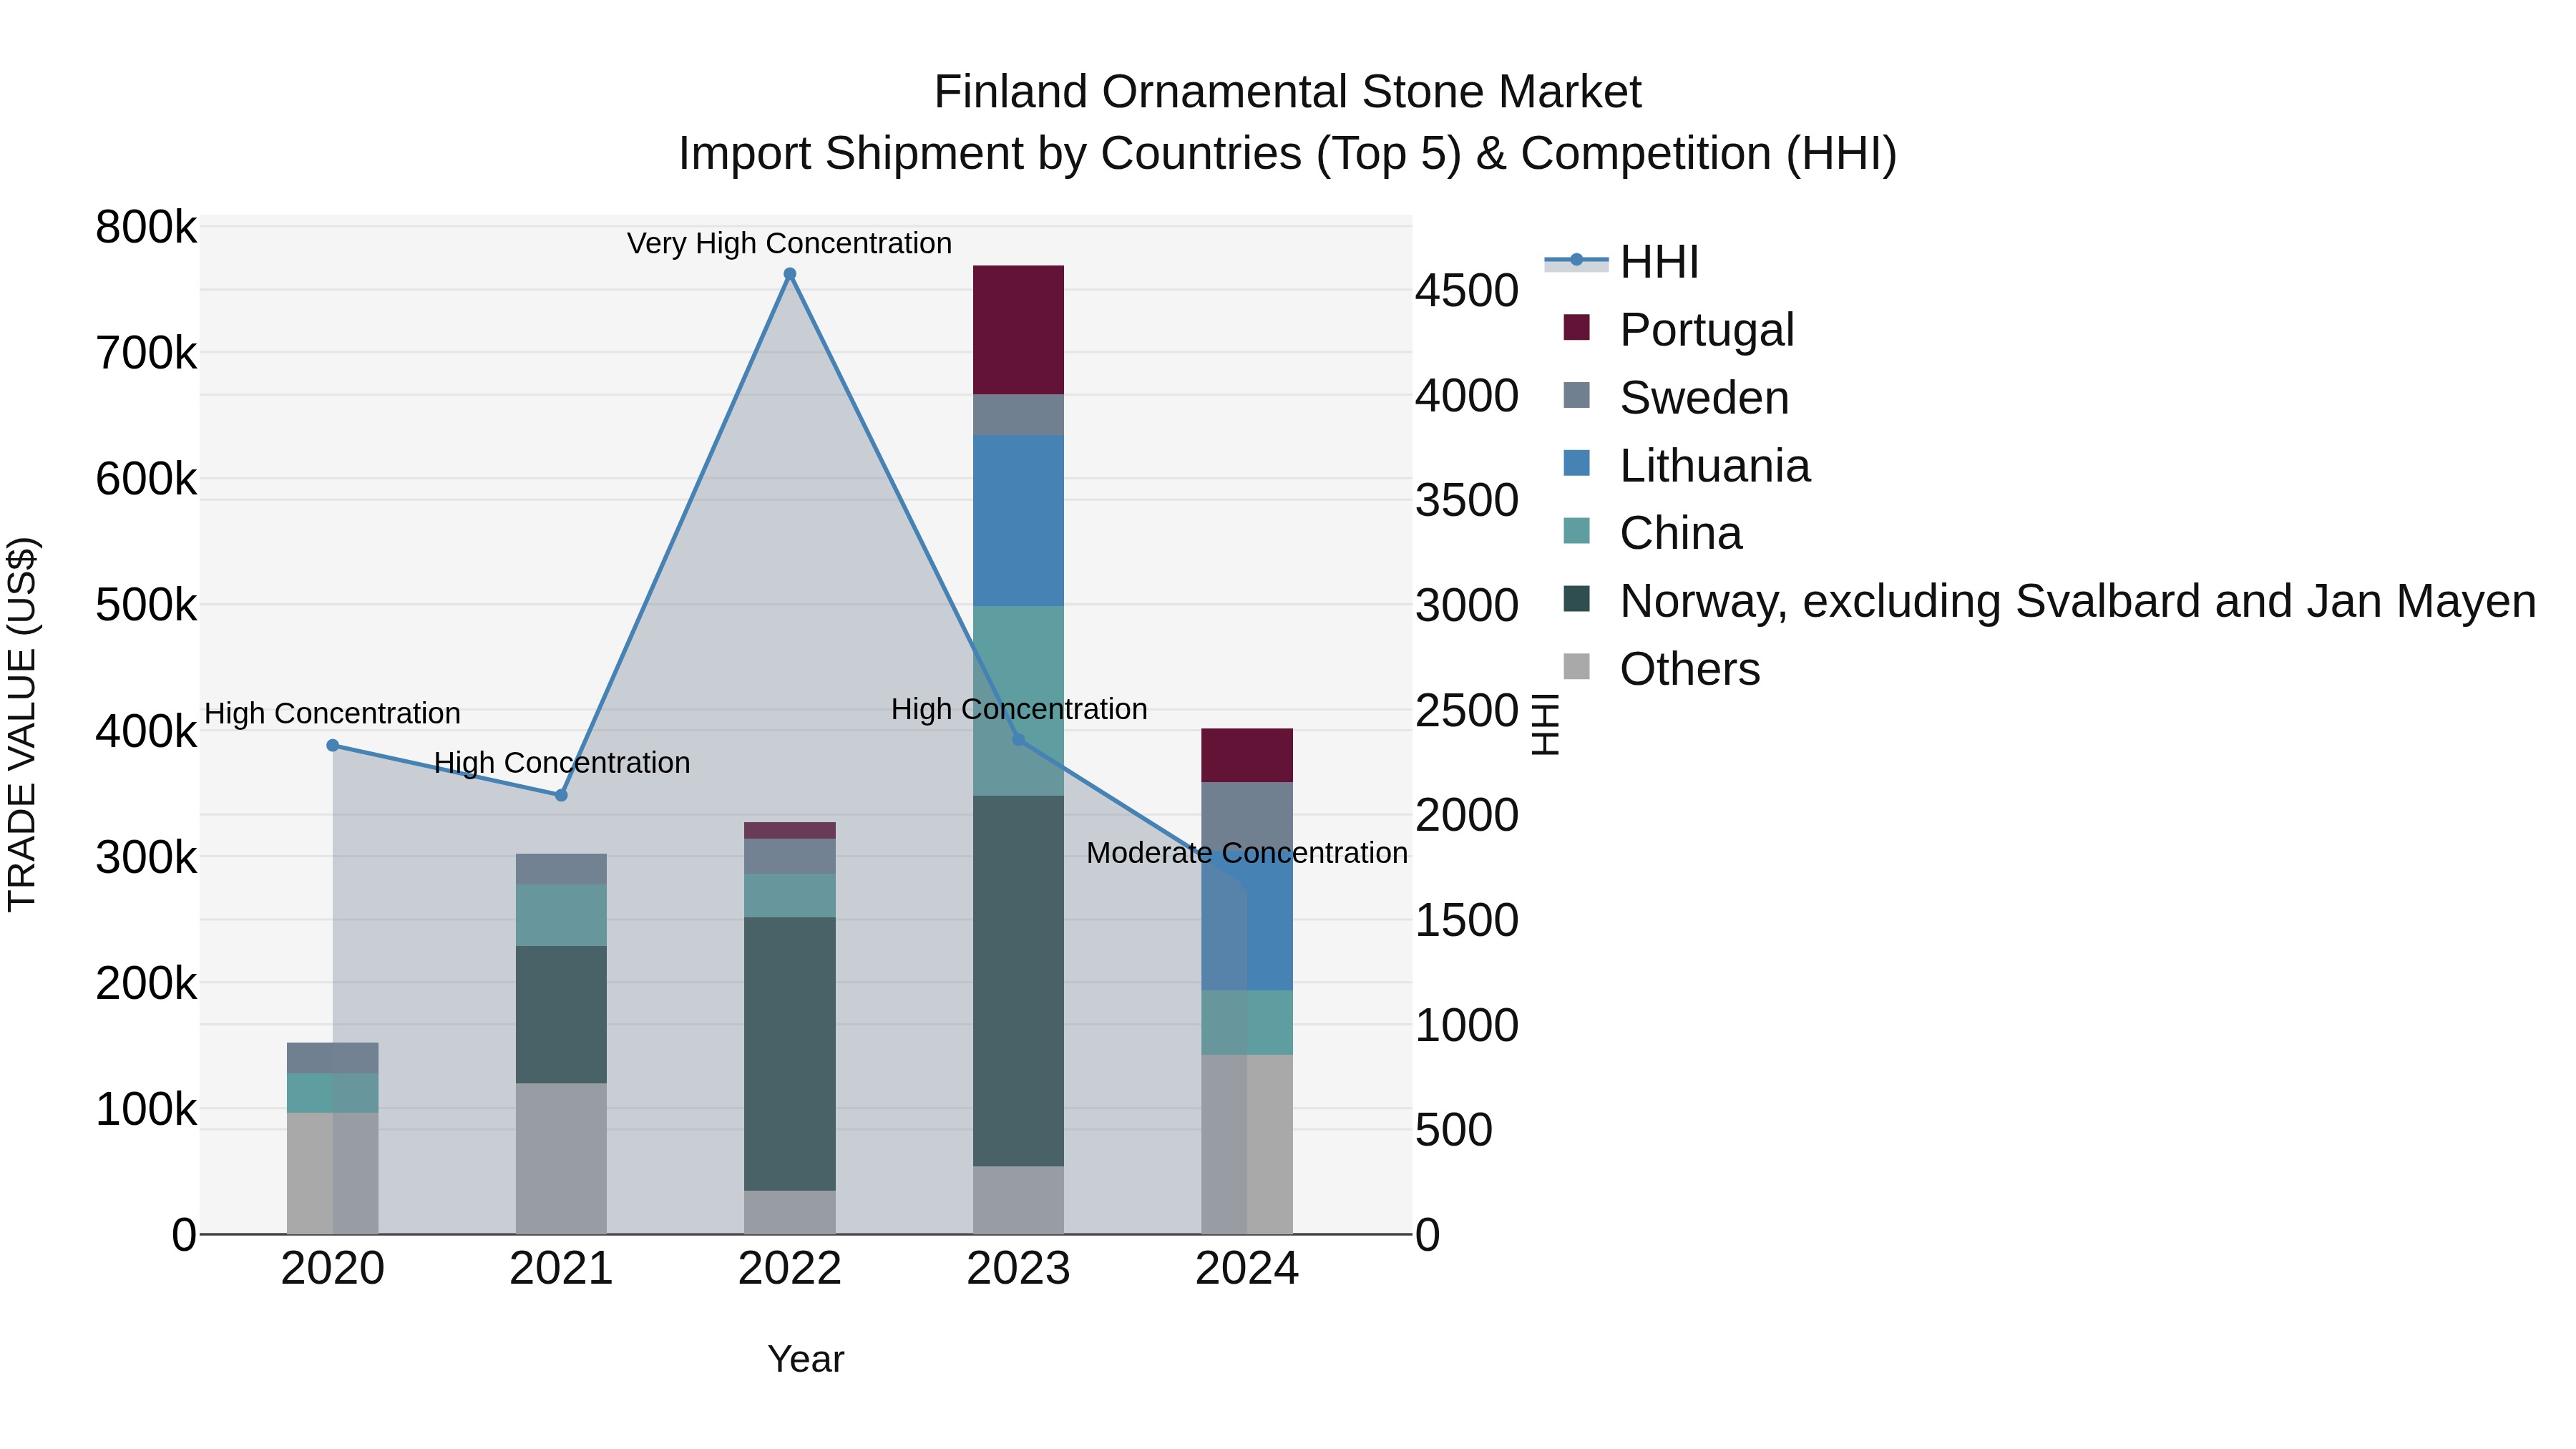The image size is (2576, 1449).
Task: Click the Norway segment of the 2022 bar
Action: 790,1054
